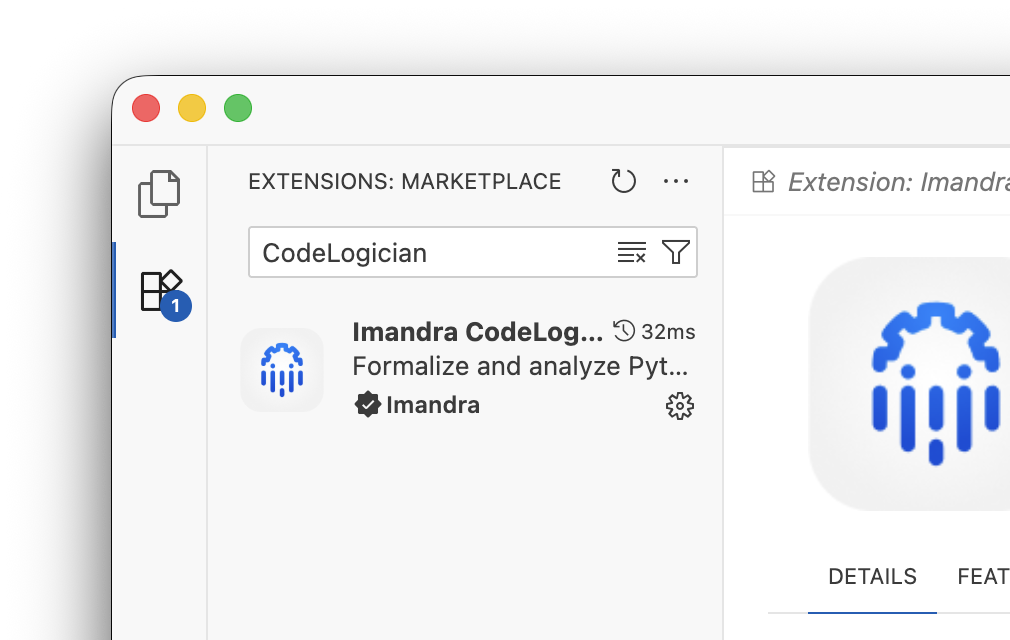The width and height of the screenshot is (1010, 640).
Task: Open the extension search filter options
Action: click(x=676, y=252)
